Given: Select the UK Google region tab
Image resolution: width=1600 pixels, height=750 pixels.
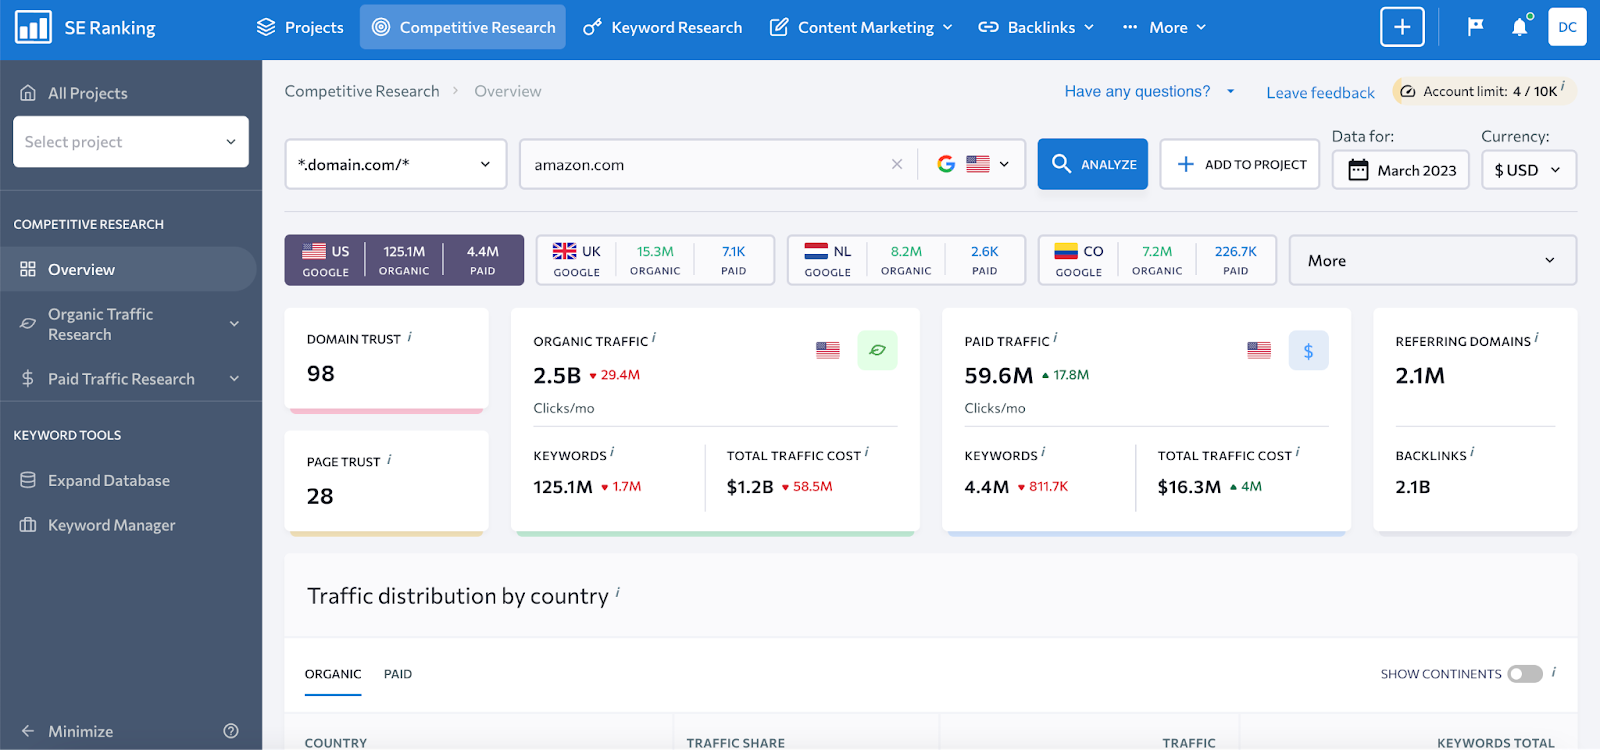Looking at the screenshot, I should [x=655, y=260].
